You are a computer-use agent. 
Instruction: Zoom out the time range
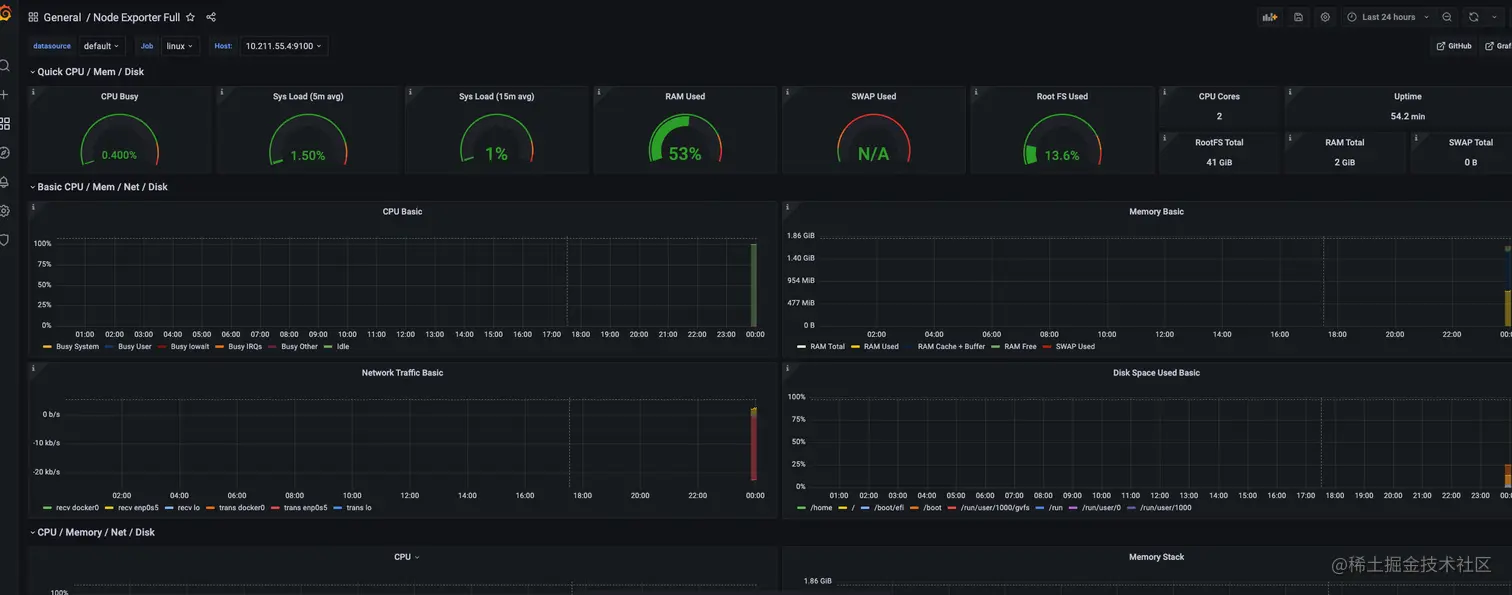click(1447, 17)
